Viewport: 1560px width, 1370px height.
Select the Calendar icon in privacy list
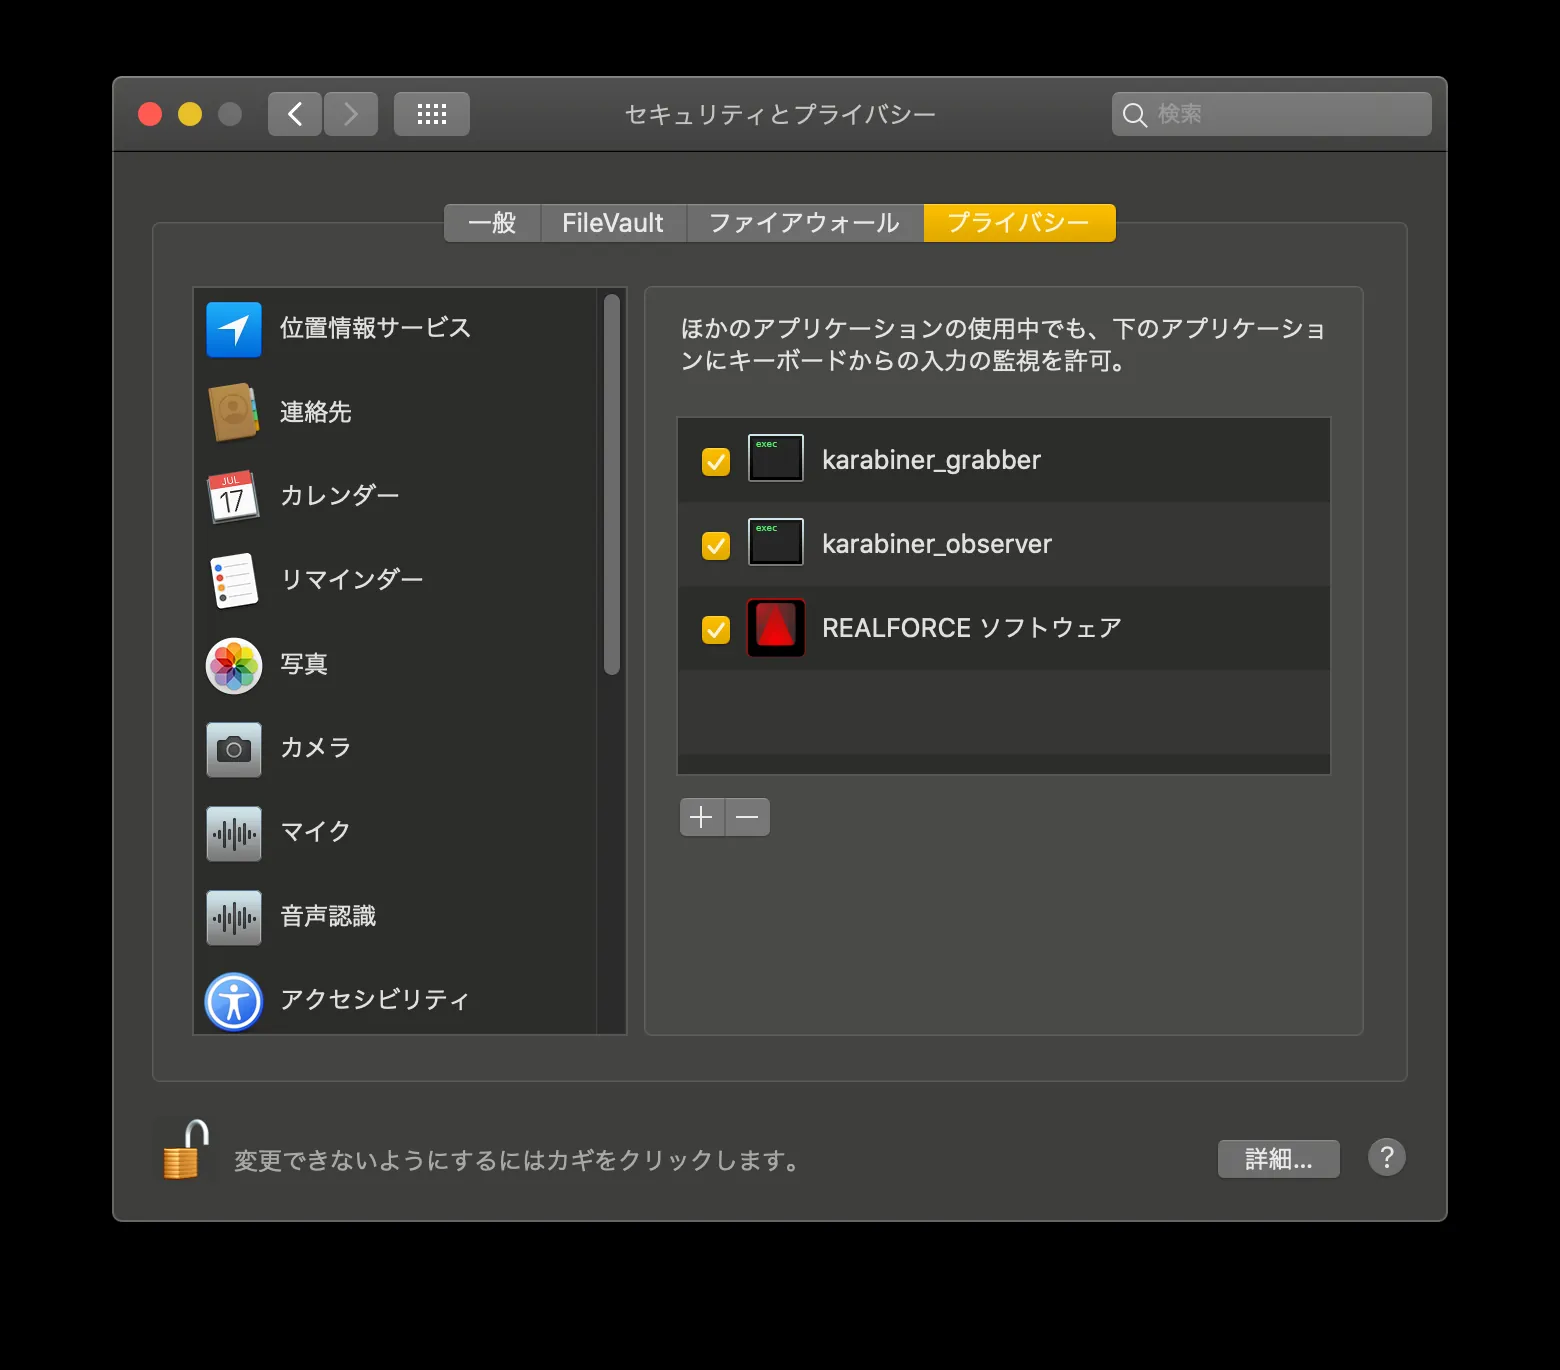(x=234, y=496)
